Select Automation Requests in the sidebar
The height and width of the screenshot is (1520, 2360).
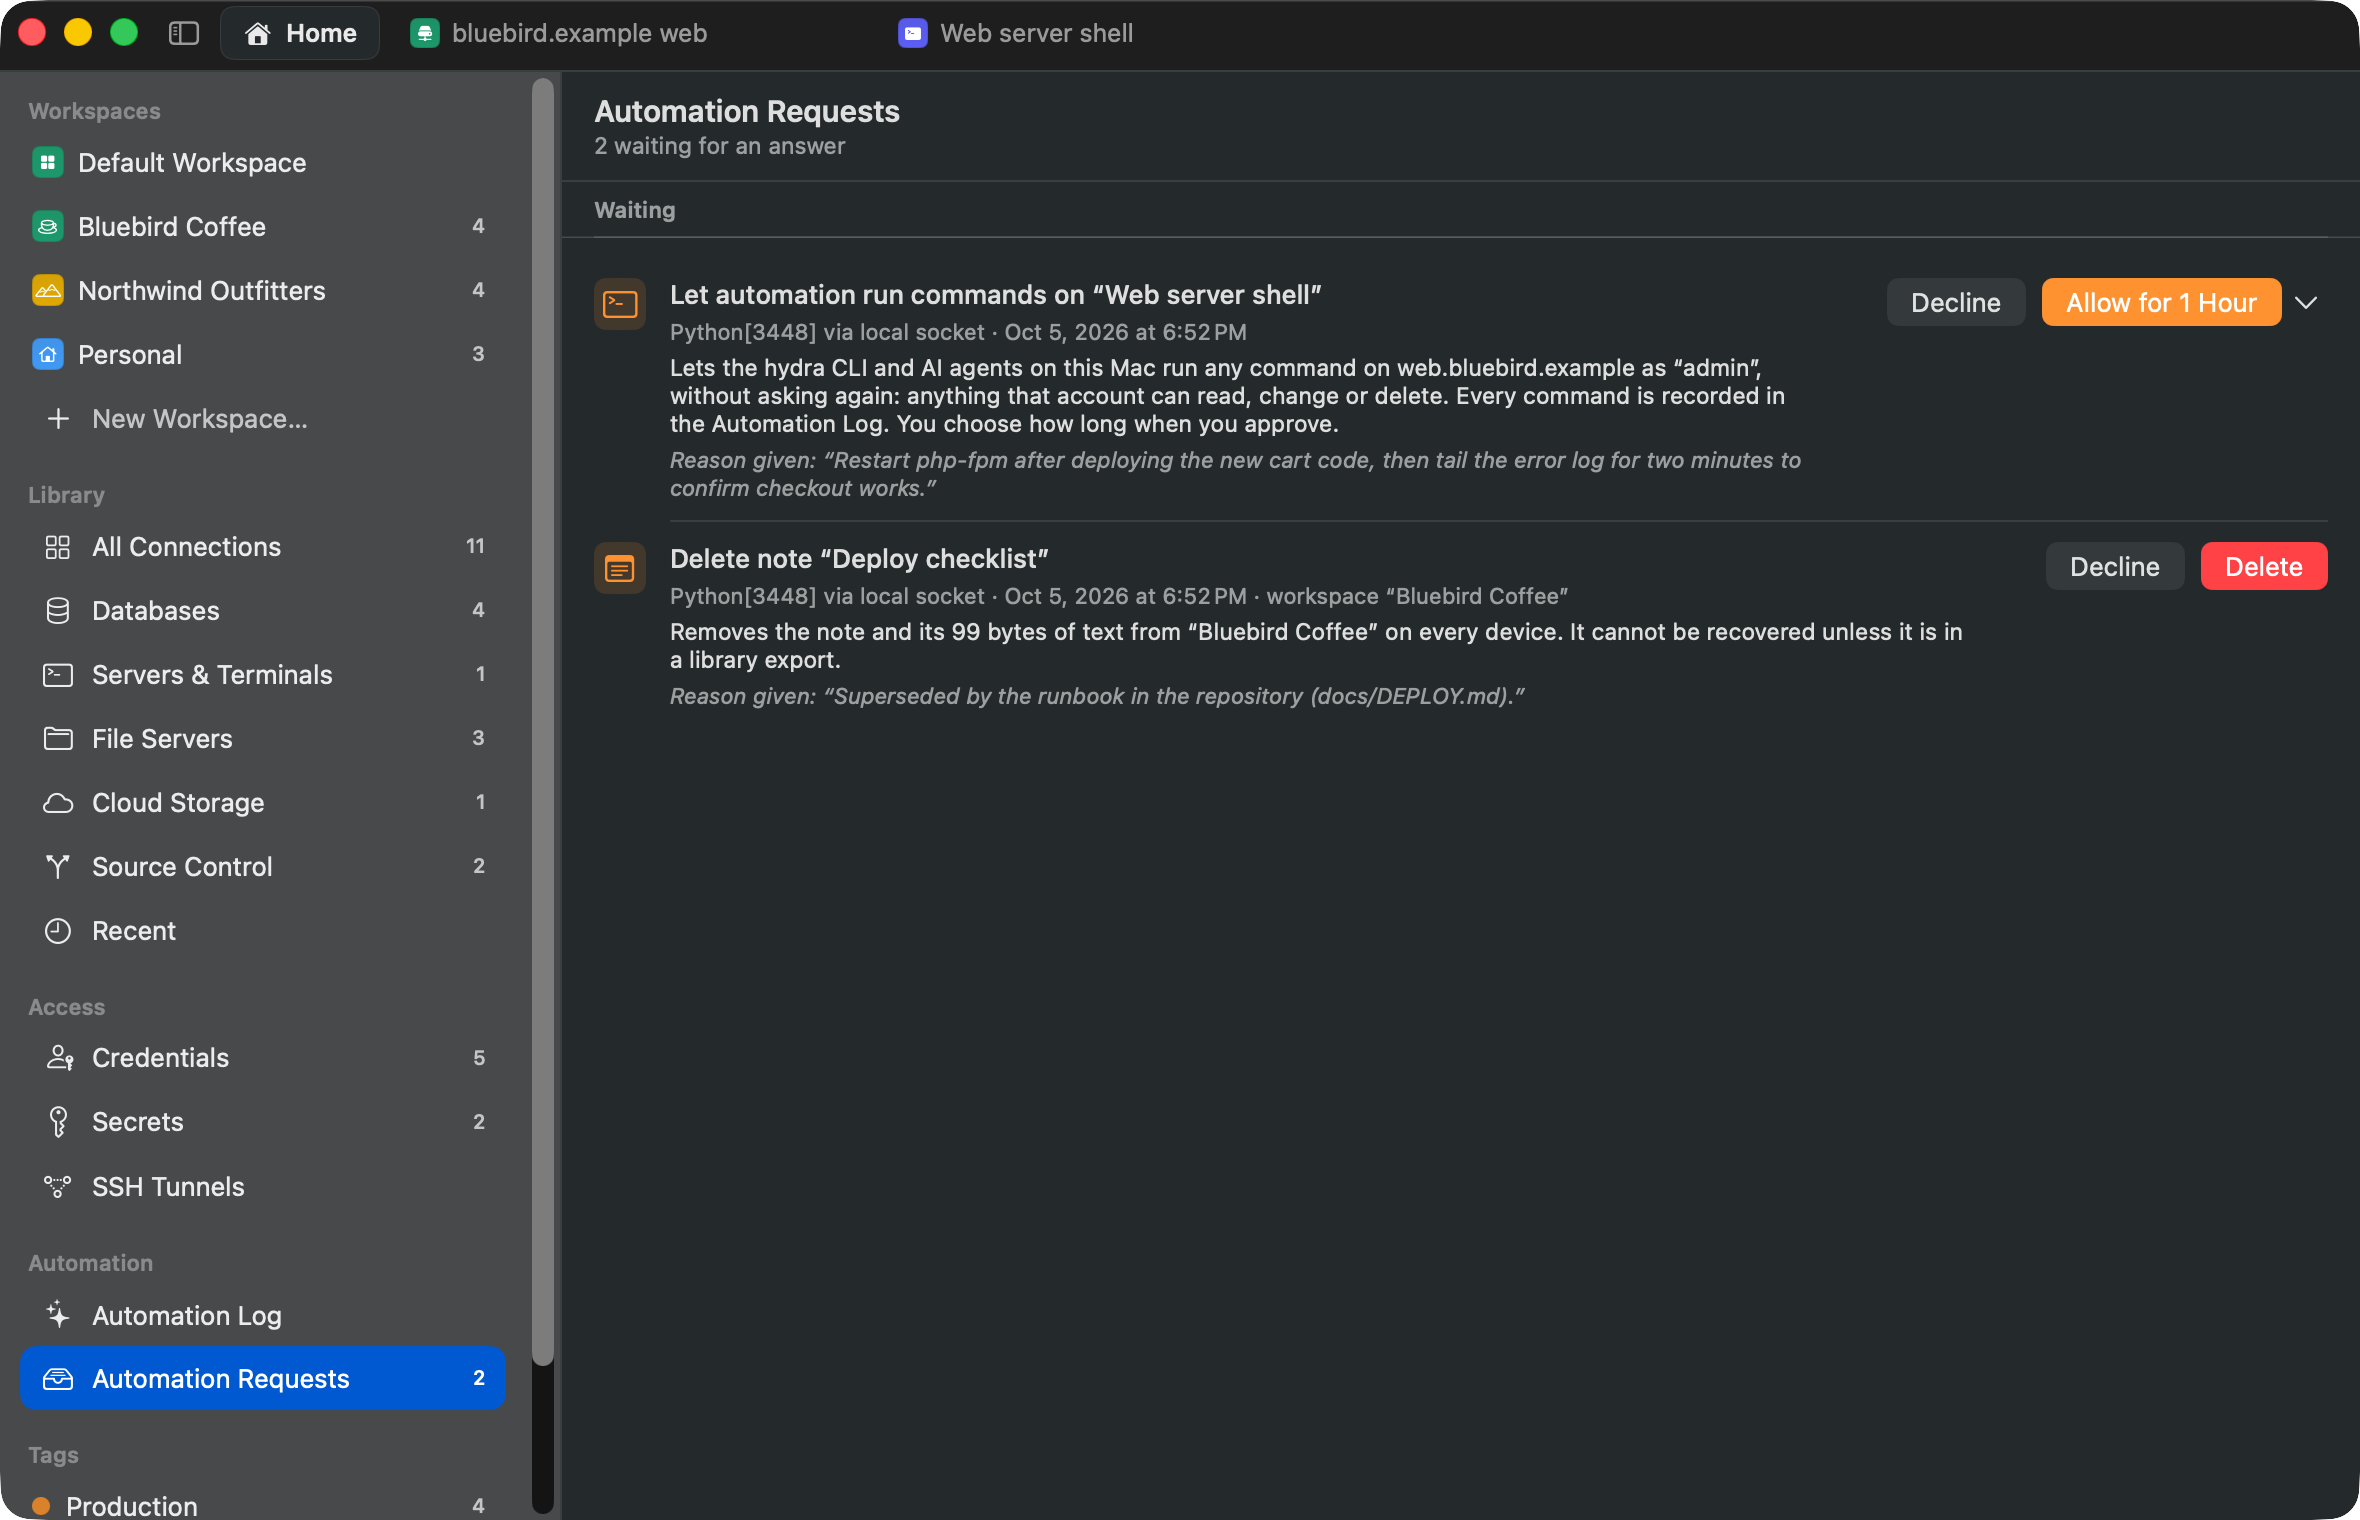pyautogui.click(x=262, y=1378)
